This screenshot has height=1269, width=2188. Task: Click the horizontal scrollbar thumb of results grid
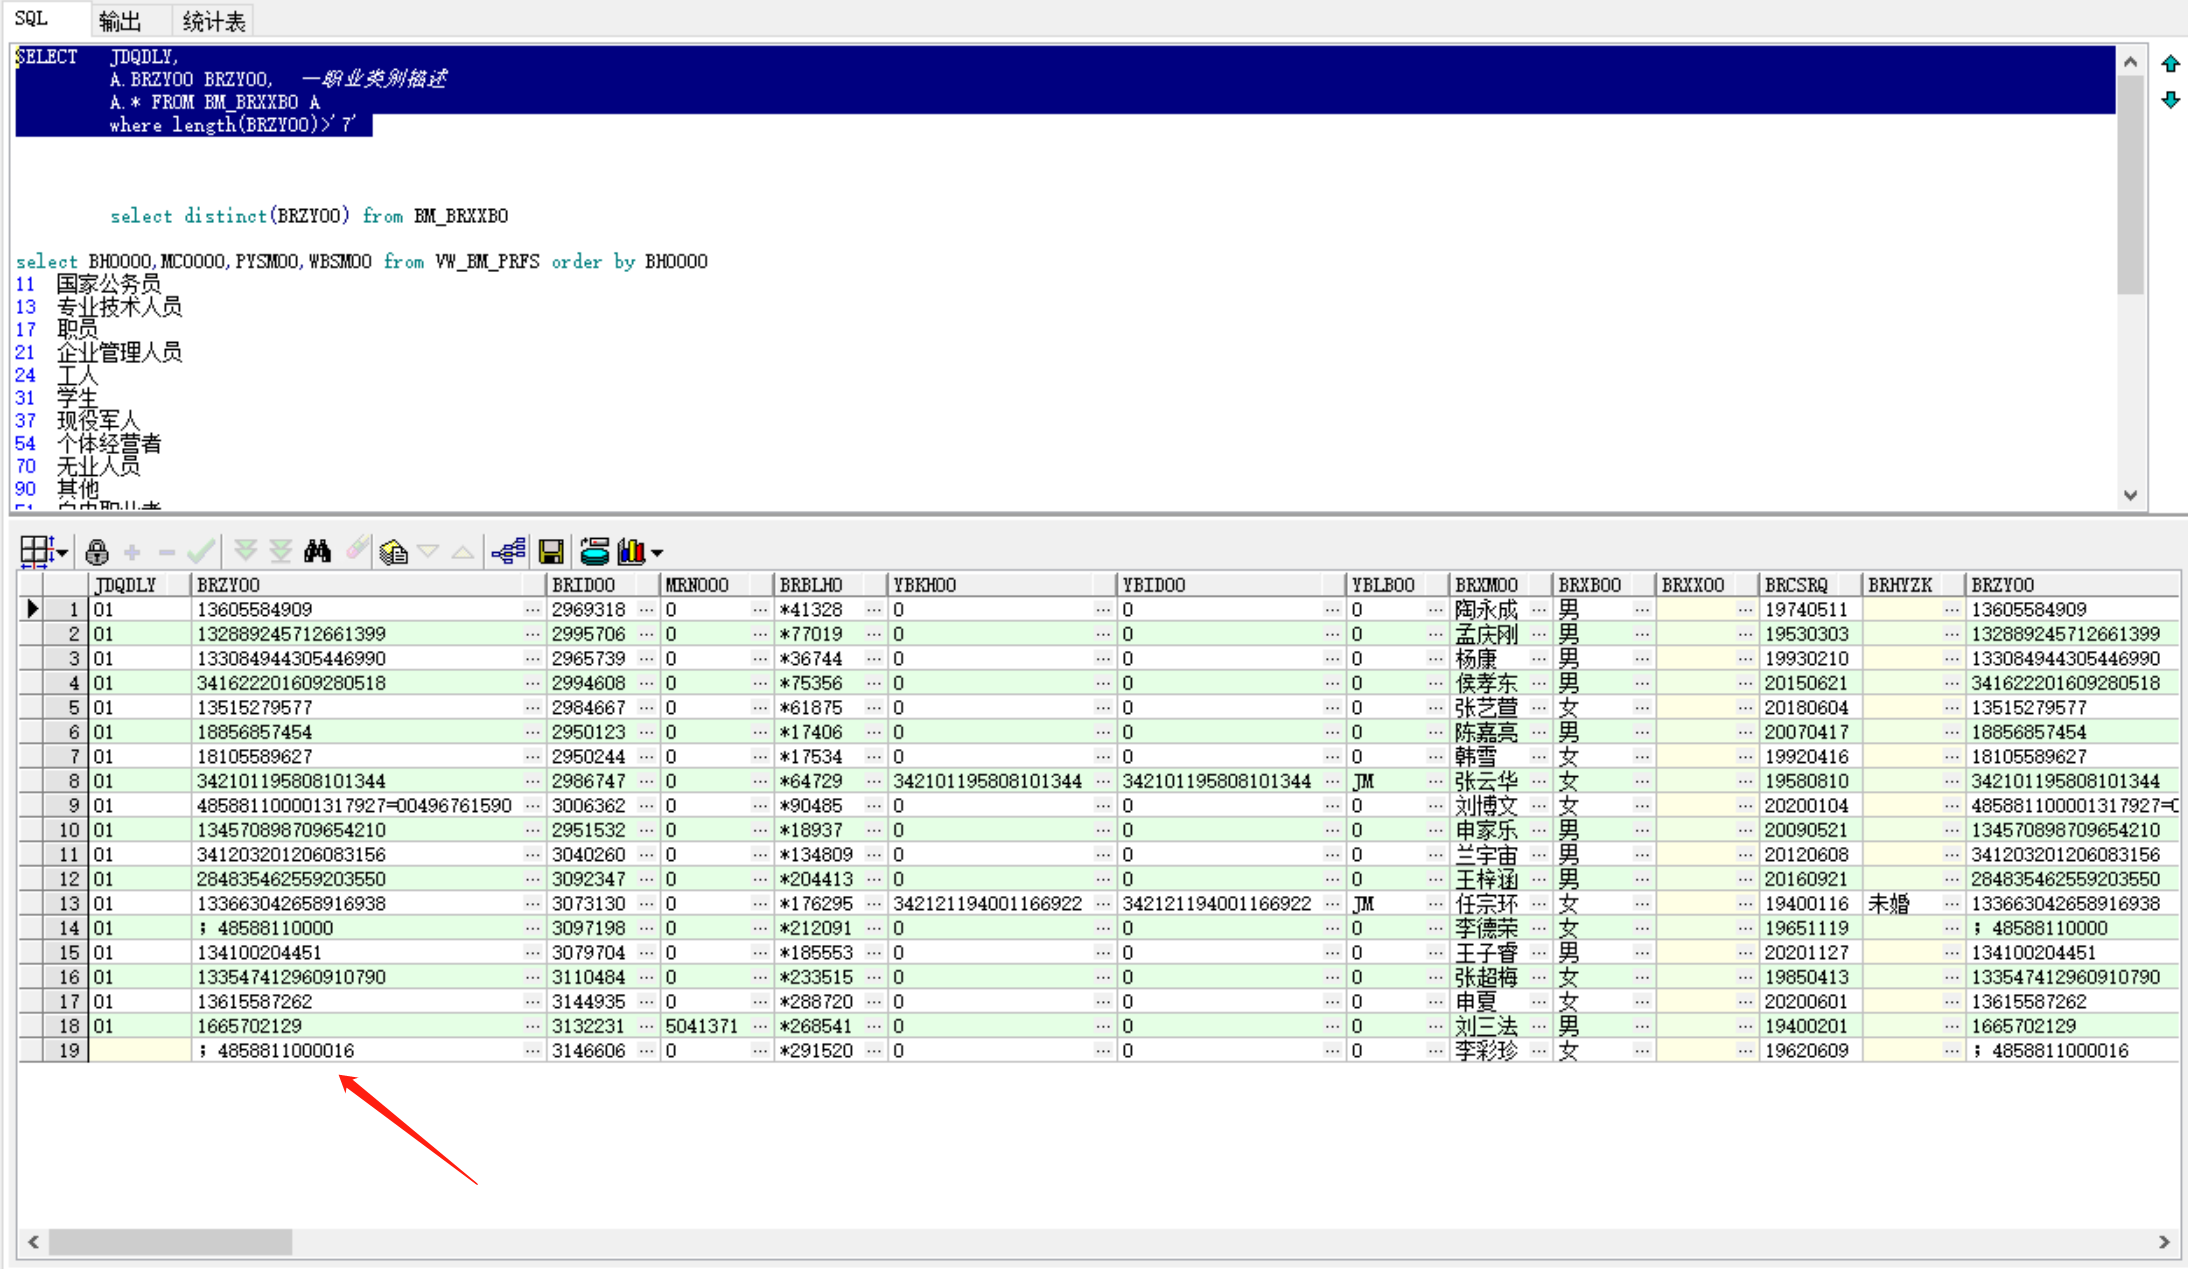(x=170, y=1242)
